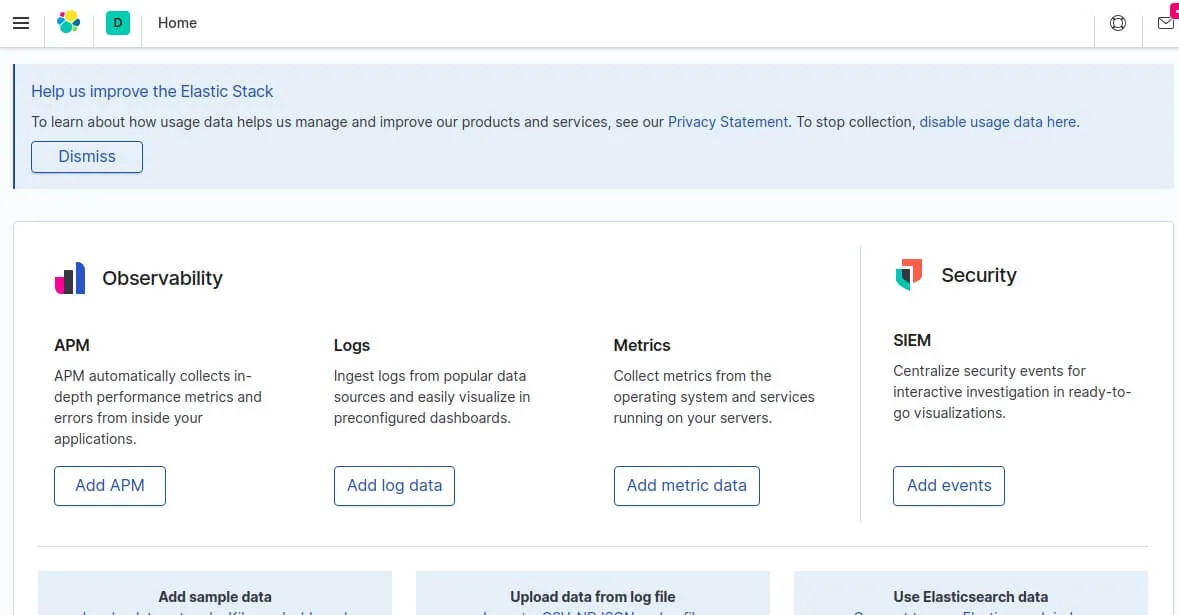Click the Add metric data button
Screen dimensions: 1179x615
tap(686, 486)
